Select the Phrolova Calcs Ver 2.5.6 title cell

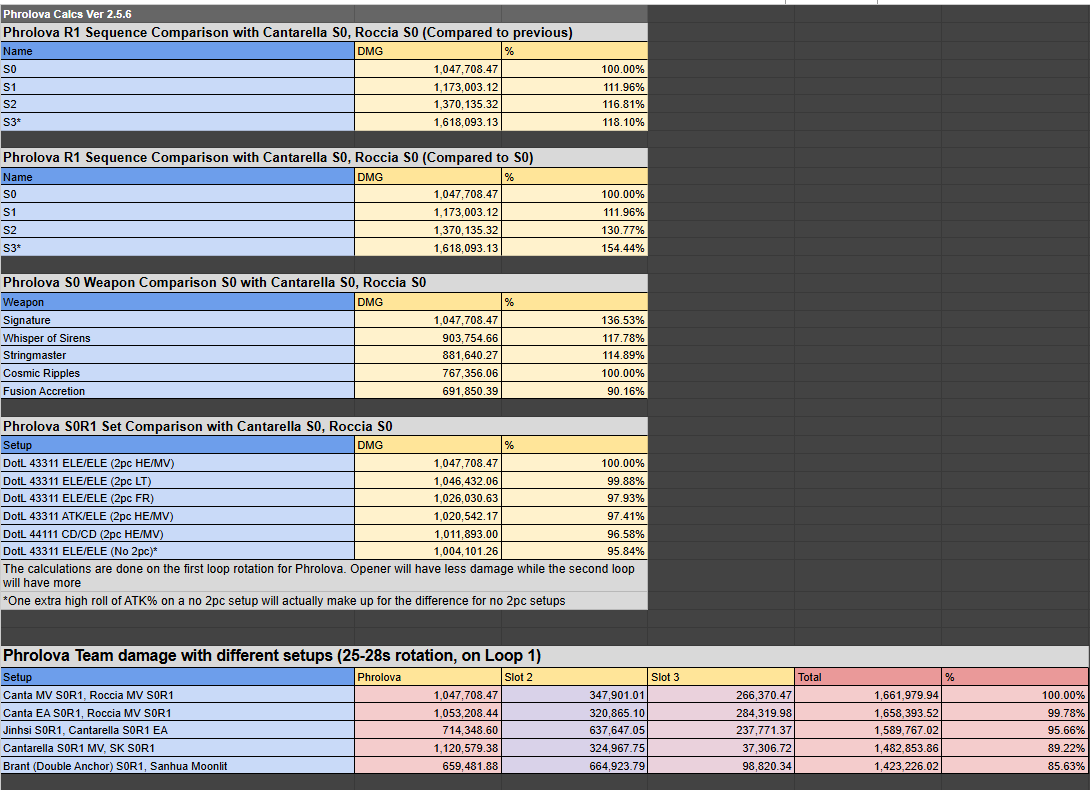point(177,14)
